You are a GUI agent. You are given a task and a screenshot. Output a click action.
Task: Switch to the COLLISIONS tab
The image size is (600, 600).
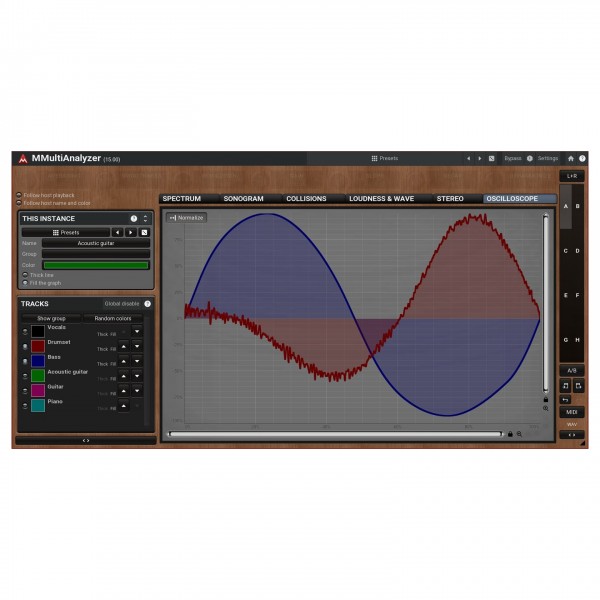point(312,199)
